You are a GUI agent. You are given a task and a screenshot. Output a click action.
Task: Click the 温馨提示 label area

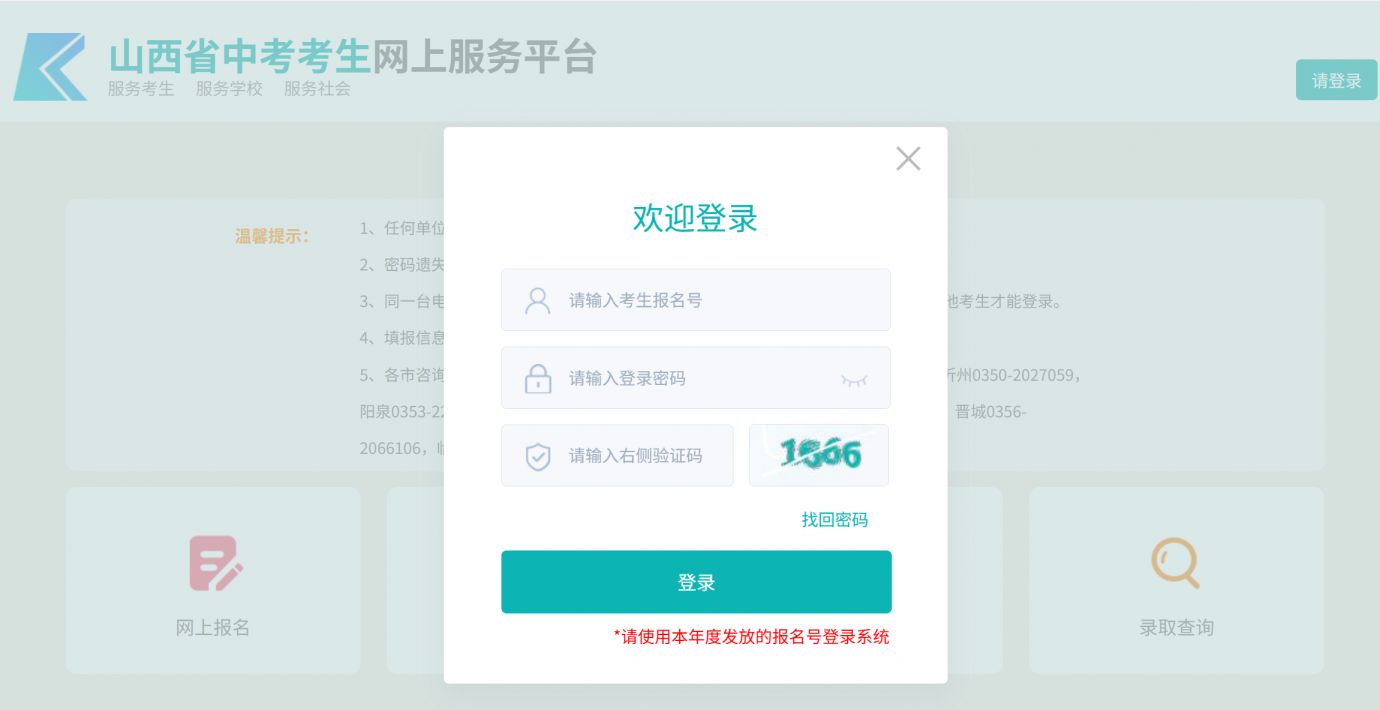click(x=271, y=236)
